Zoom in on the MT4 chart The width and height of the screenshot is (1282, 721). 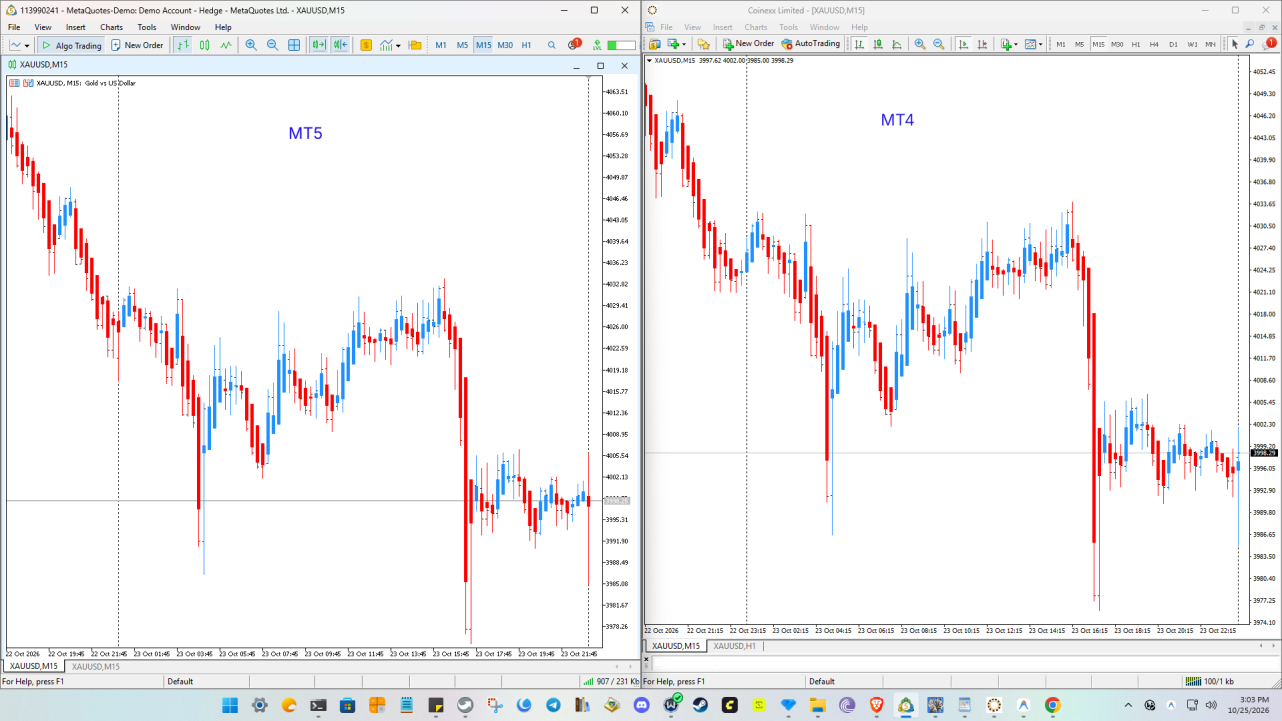[x=920, y=44]
